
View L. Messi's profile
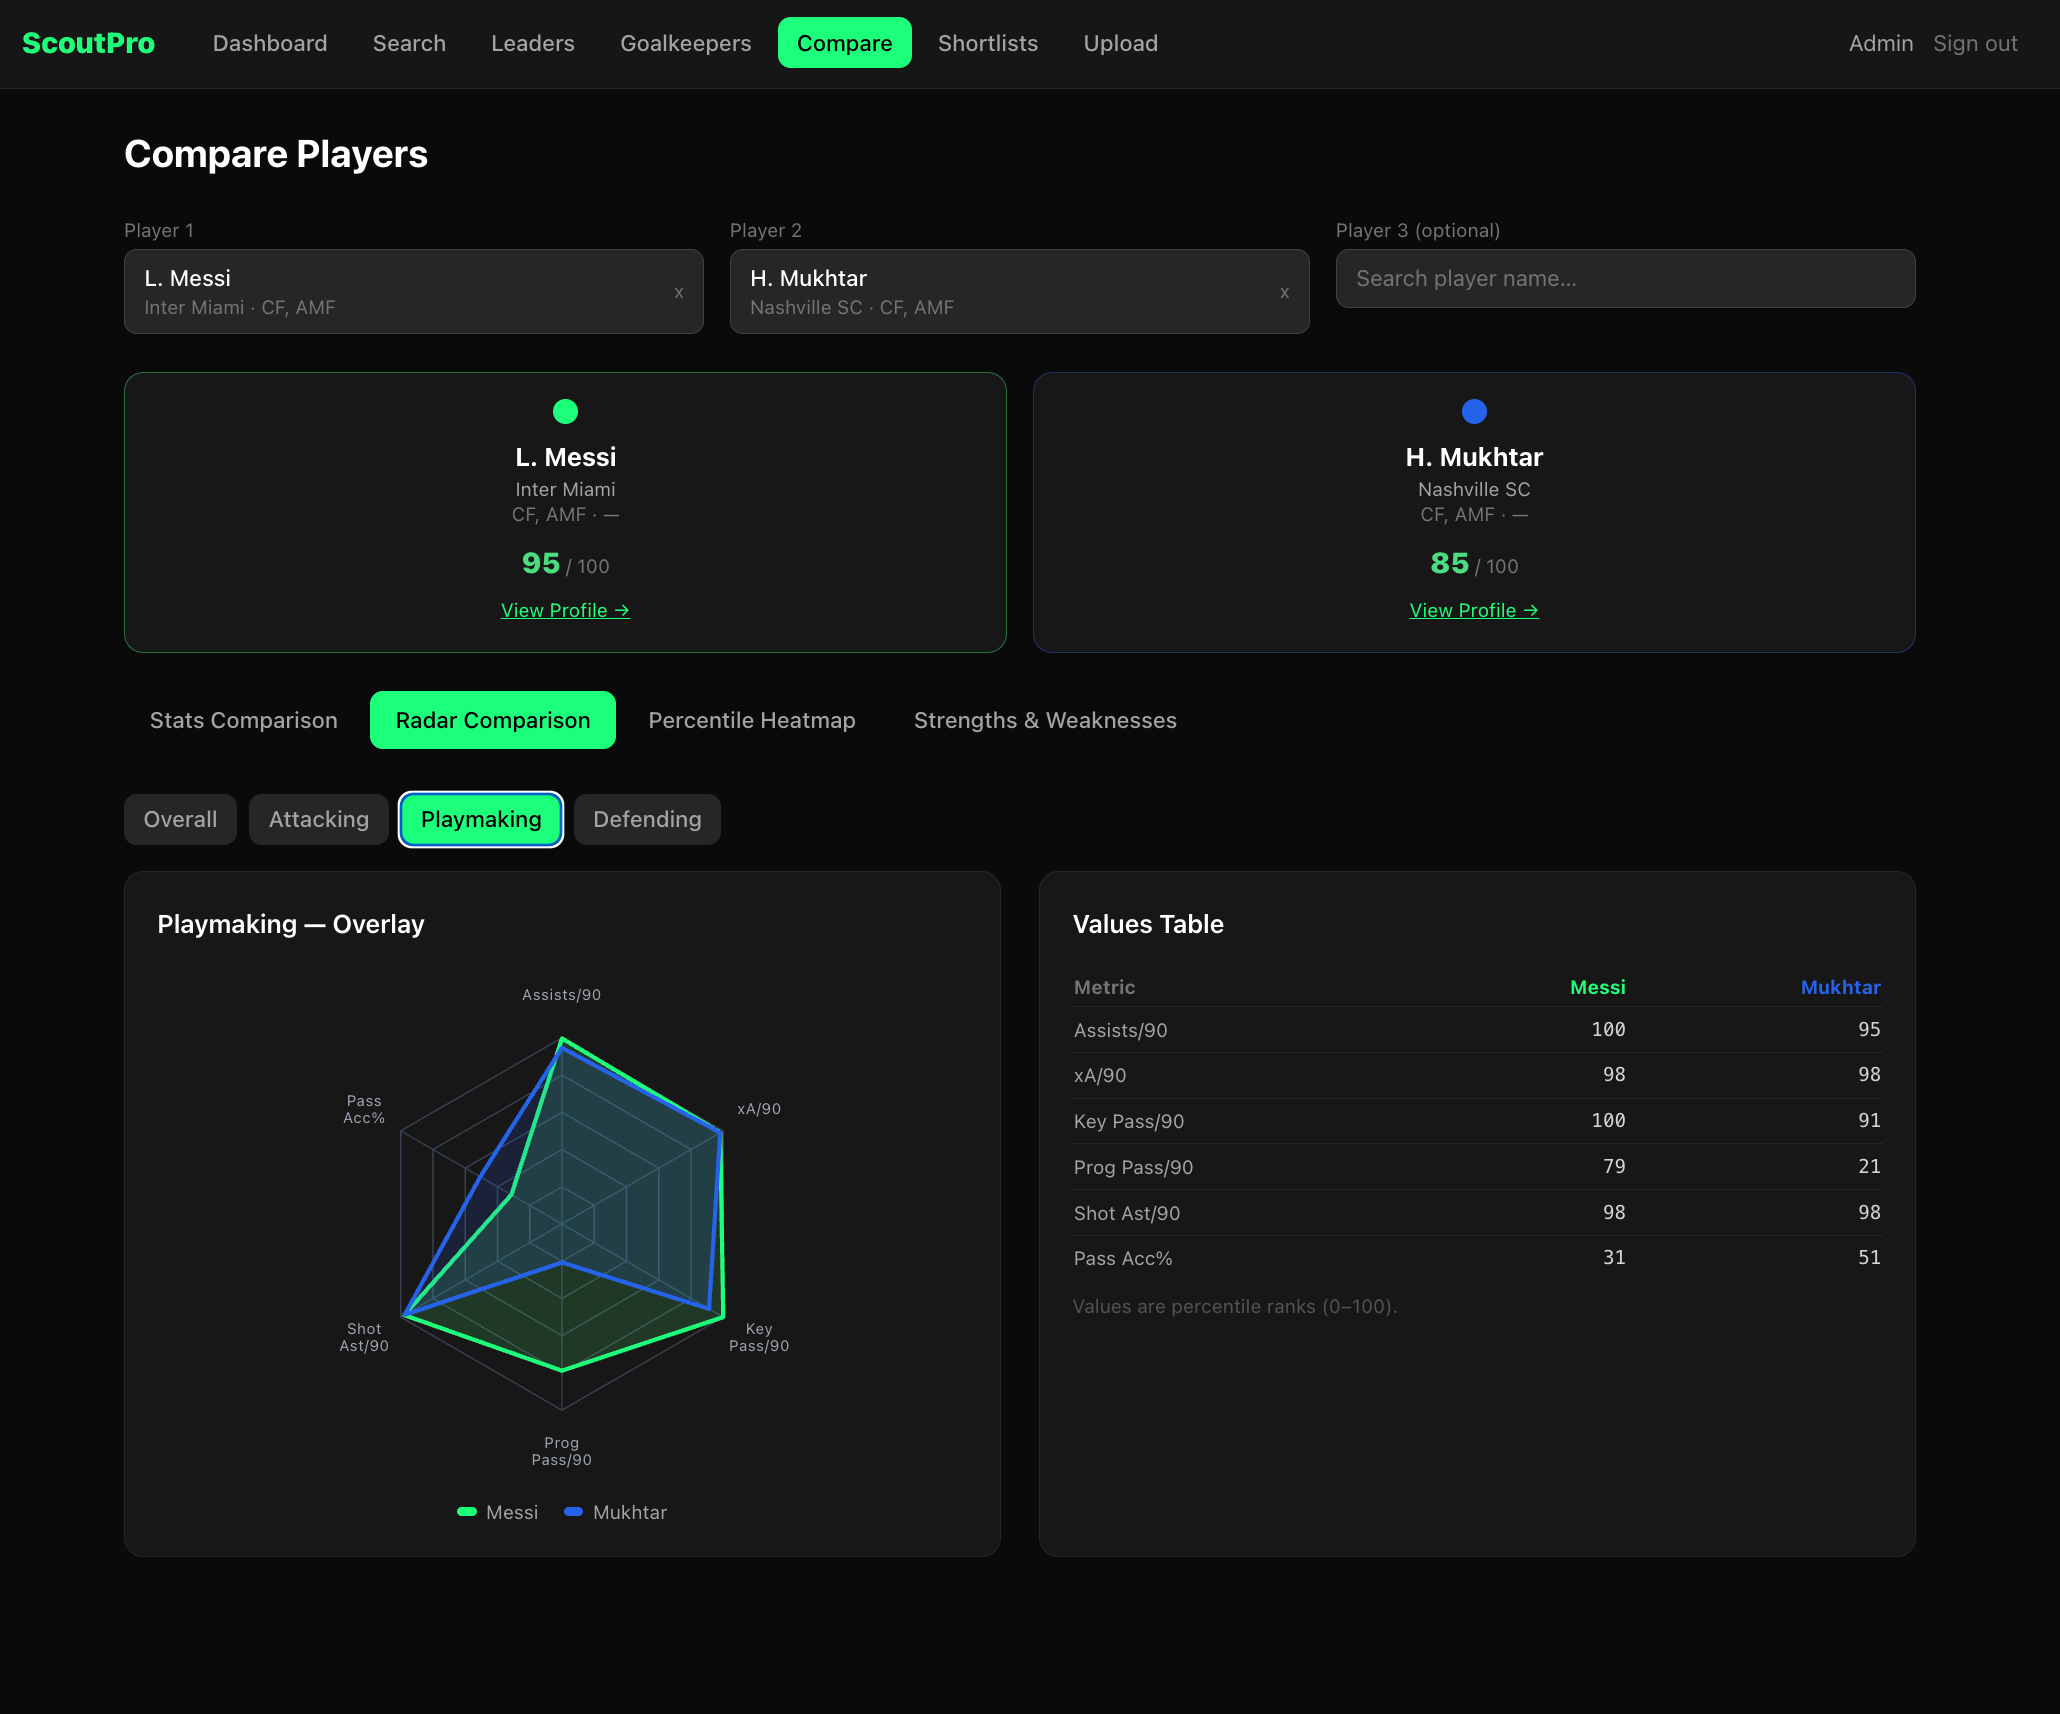[565, 610]
